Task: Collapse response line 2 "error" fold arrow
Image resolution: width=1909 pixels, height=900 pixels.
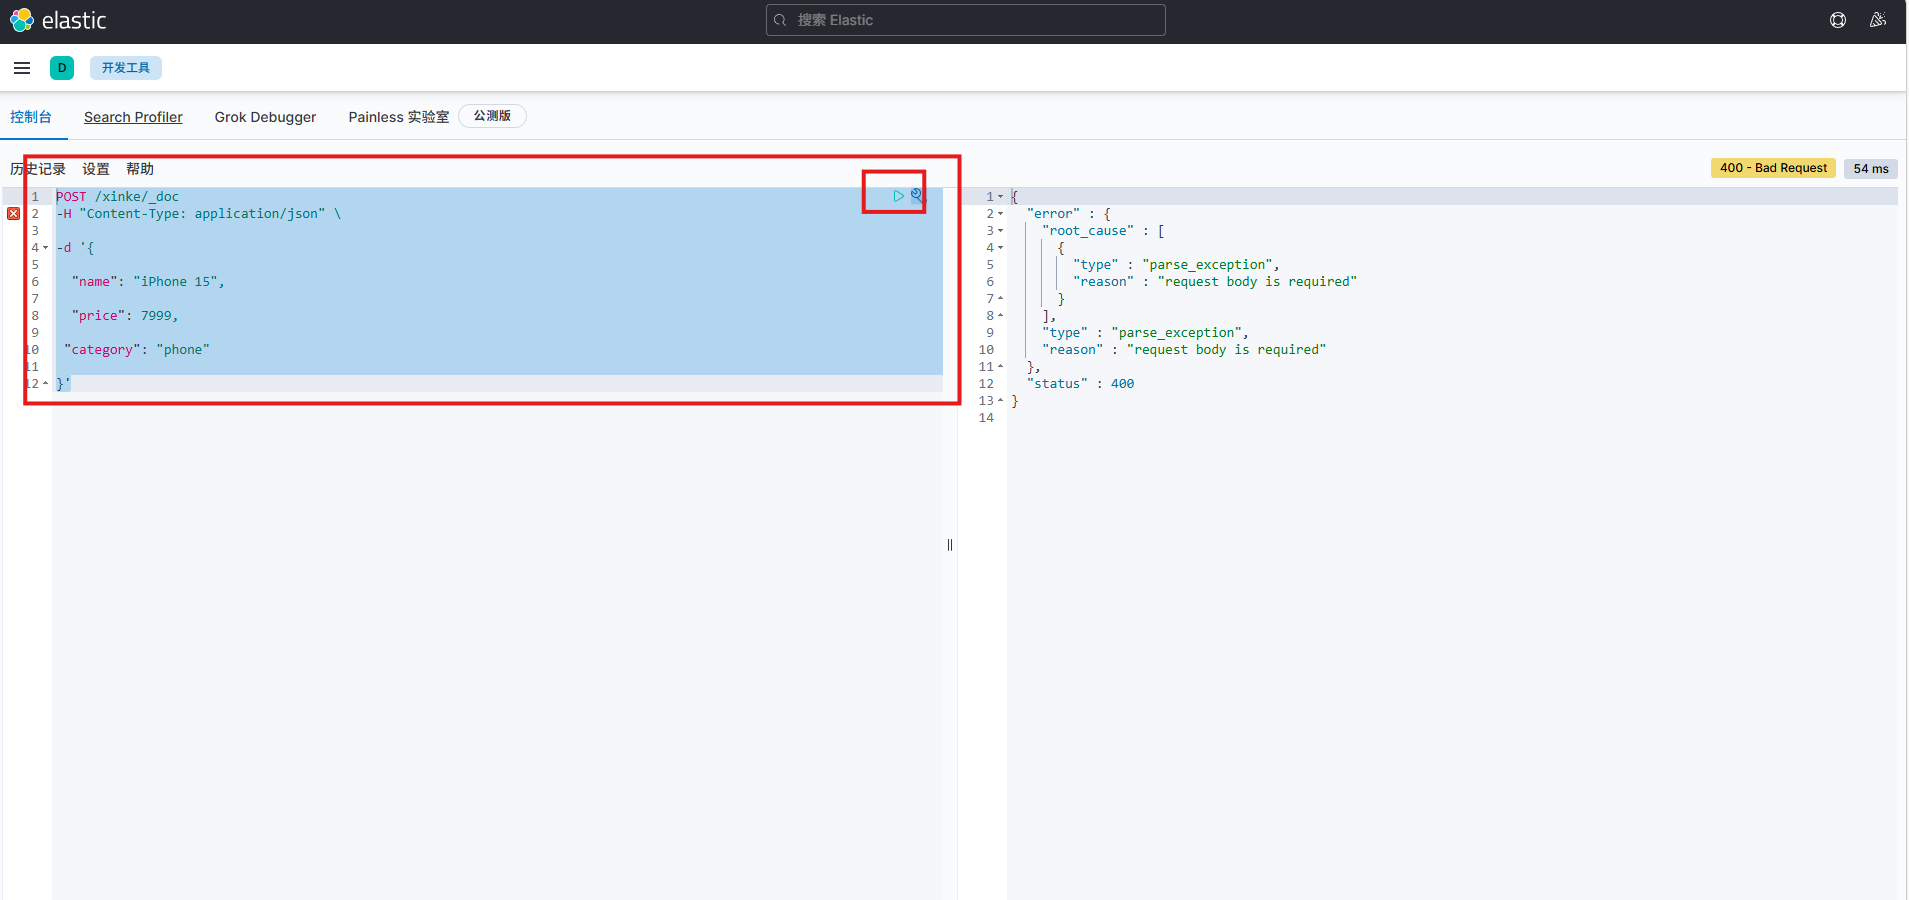Action: [x=1000, y=214]
